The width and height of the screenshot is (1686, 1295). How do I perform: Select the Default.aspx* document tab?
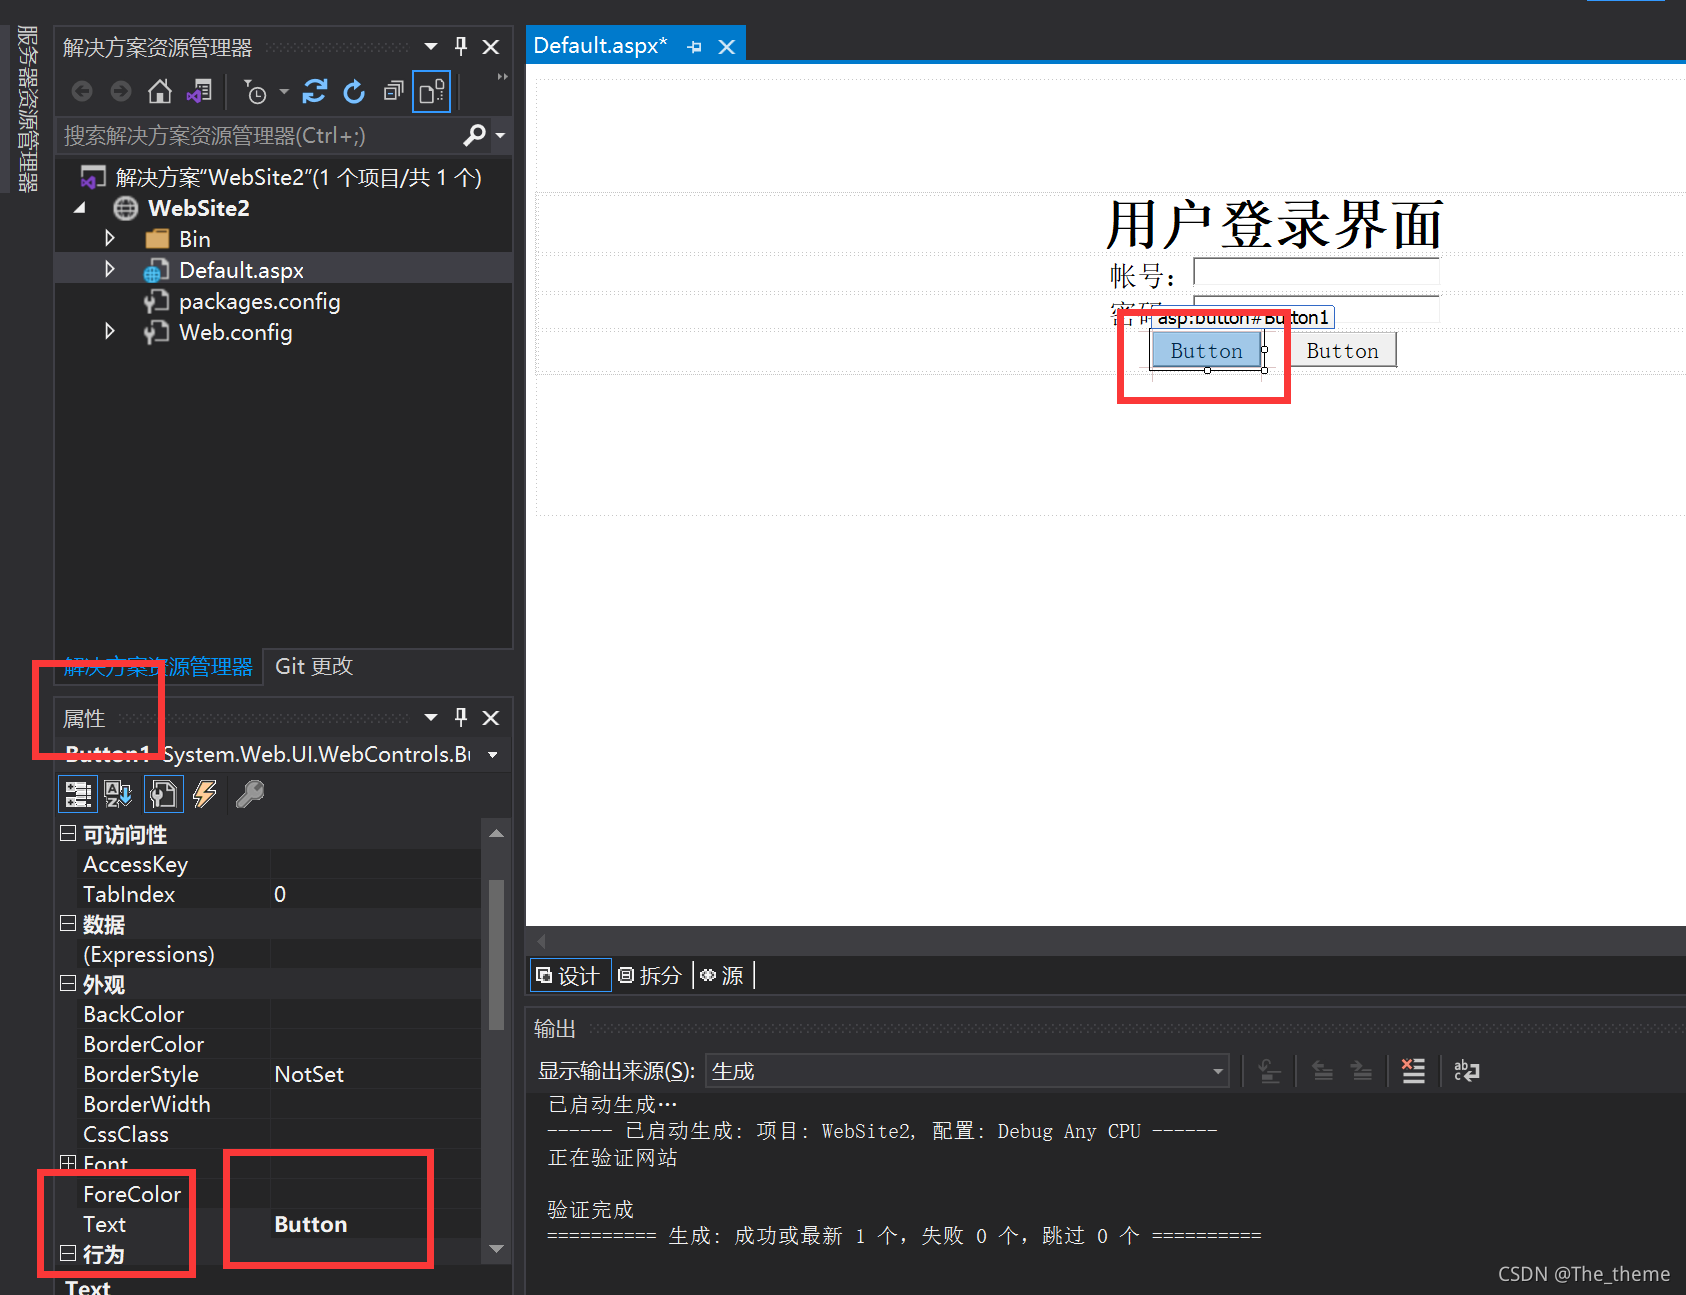[x=600, y=46]
